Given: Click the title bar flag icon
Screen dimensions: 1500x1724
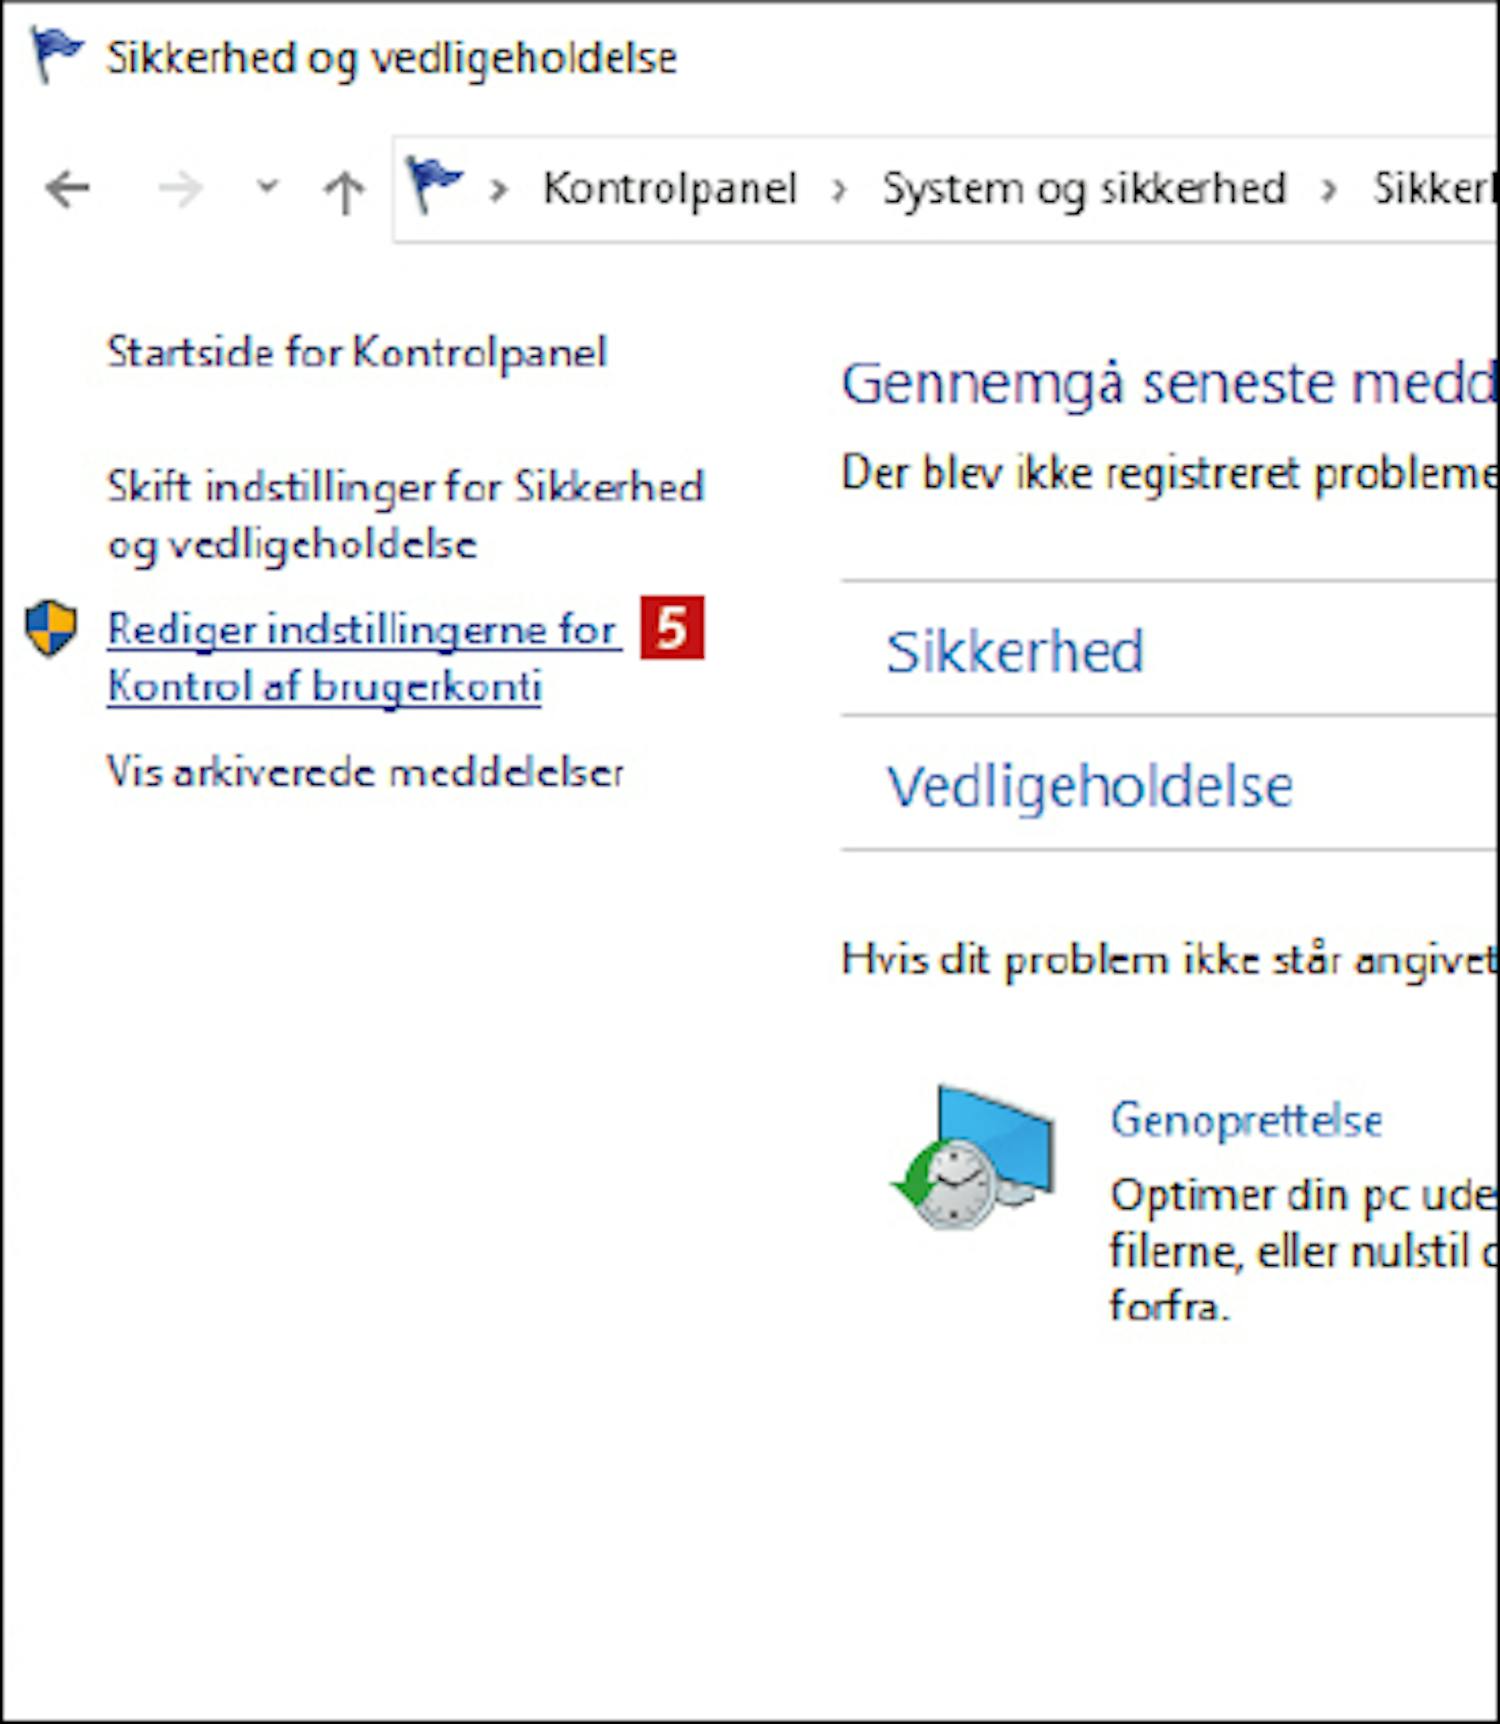Looking at the screenshot, I should [x=55, y=55].
